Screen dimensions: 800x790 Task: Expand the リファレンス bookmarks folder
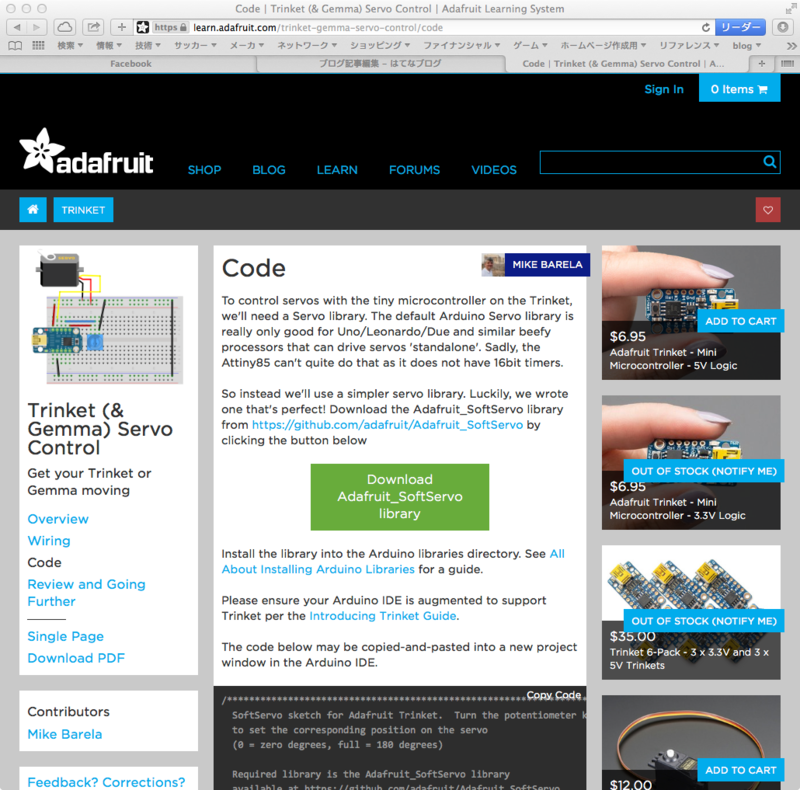coord(689,45)
